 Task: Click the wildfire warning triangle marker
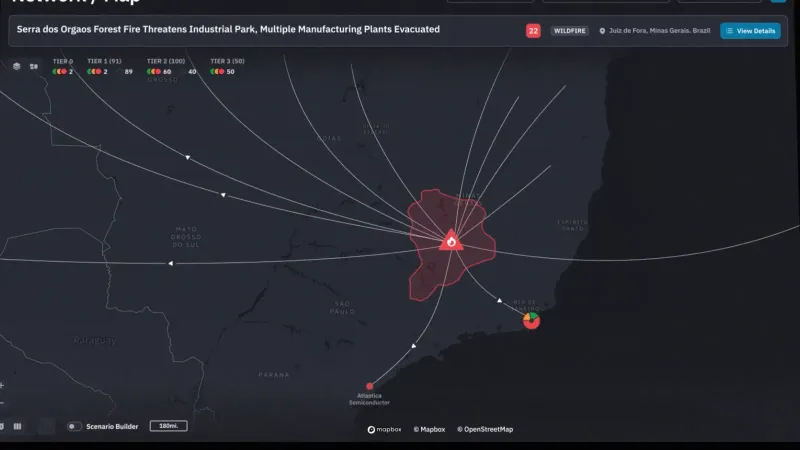coord(451,241)
